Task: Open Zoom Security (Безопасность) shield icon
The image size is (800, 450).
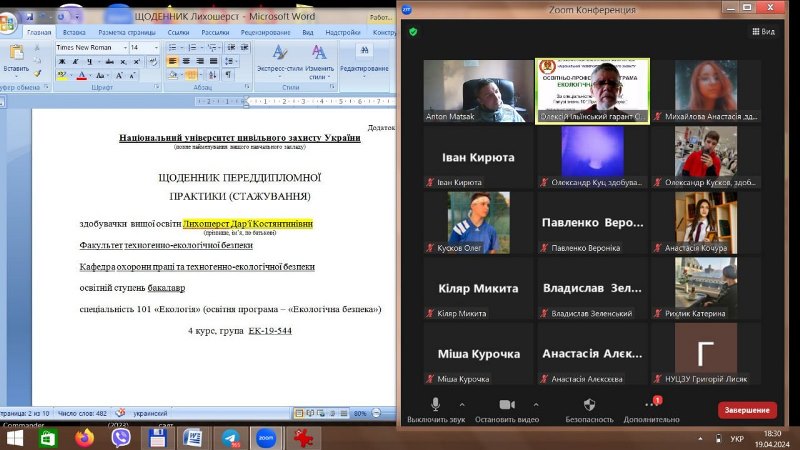Action: coord(589,404)
